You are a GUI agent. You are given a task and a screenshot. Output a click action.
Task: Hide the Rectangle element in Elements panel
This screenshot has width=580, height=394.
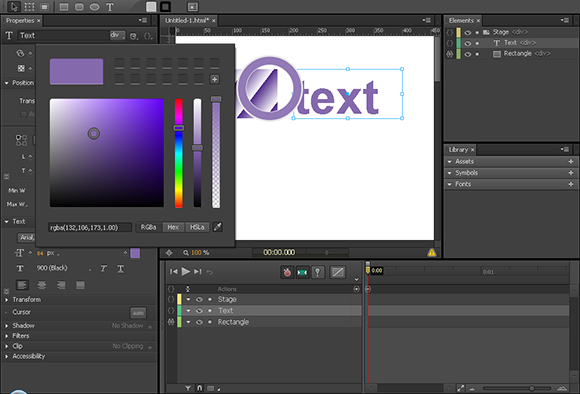point(468,54)
